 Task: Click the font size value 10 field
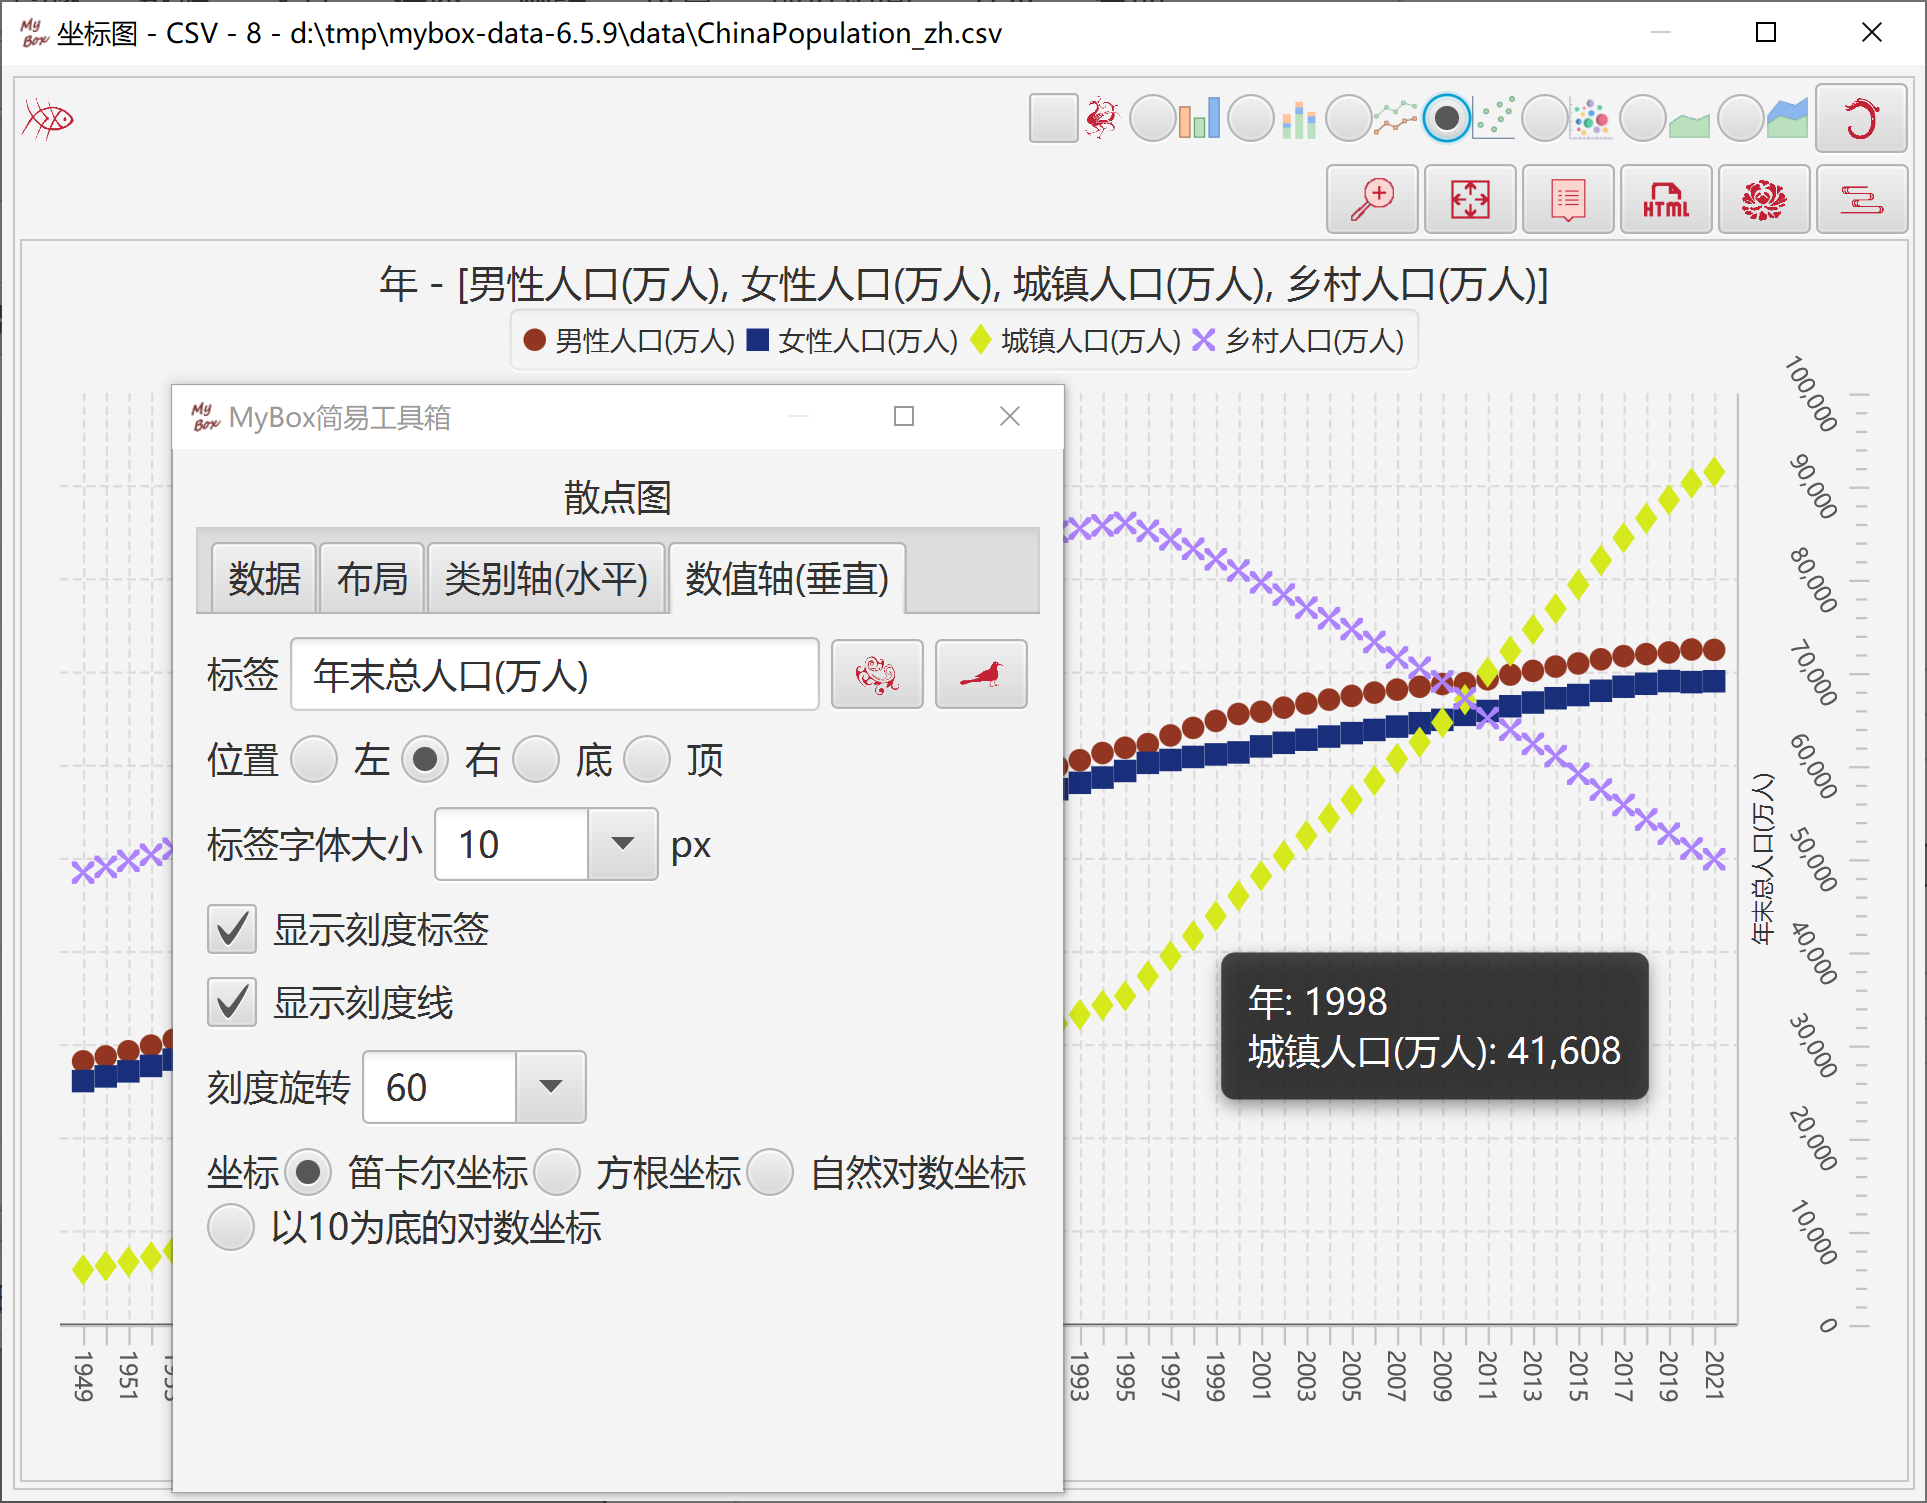click(512, 844)
